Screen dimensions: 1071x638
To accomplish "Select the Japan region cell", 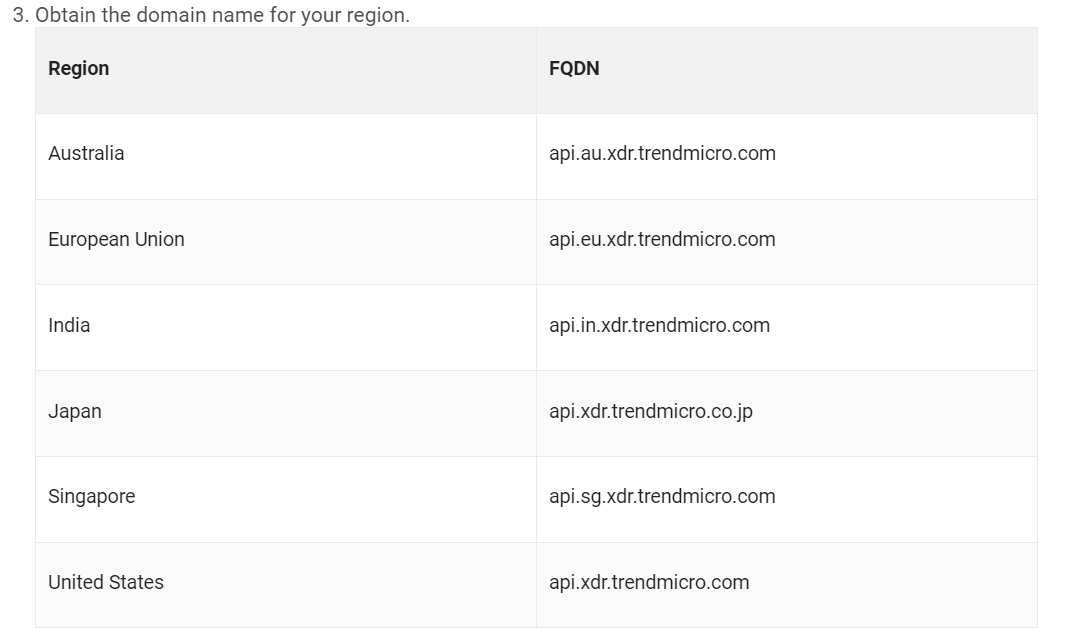I will coord(286,413).
